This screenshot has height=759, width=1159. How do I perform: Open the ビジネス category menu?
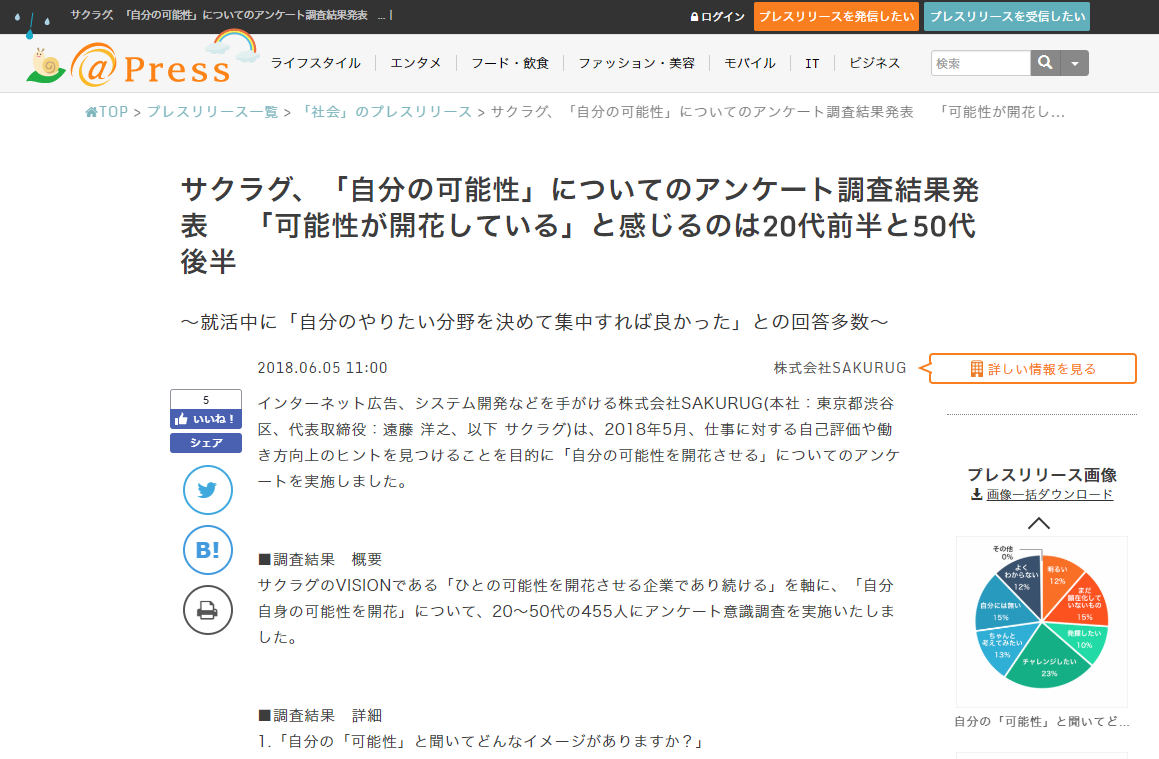coord(874,63)
